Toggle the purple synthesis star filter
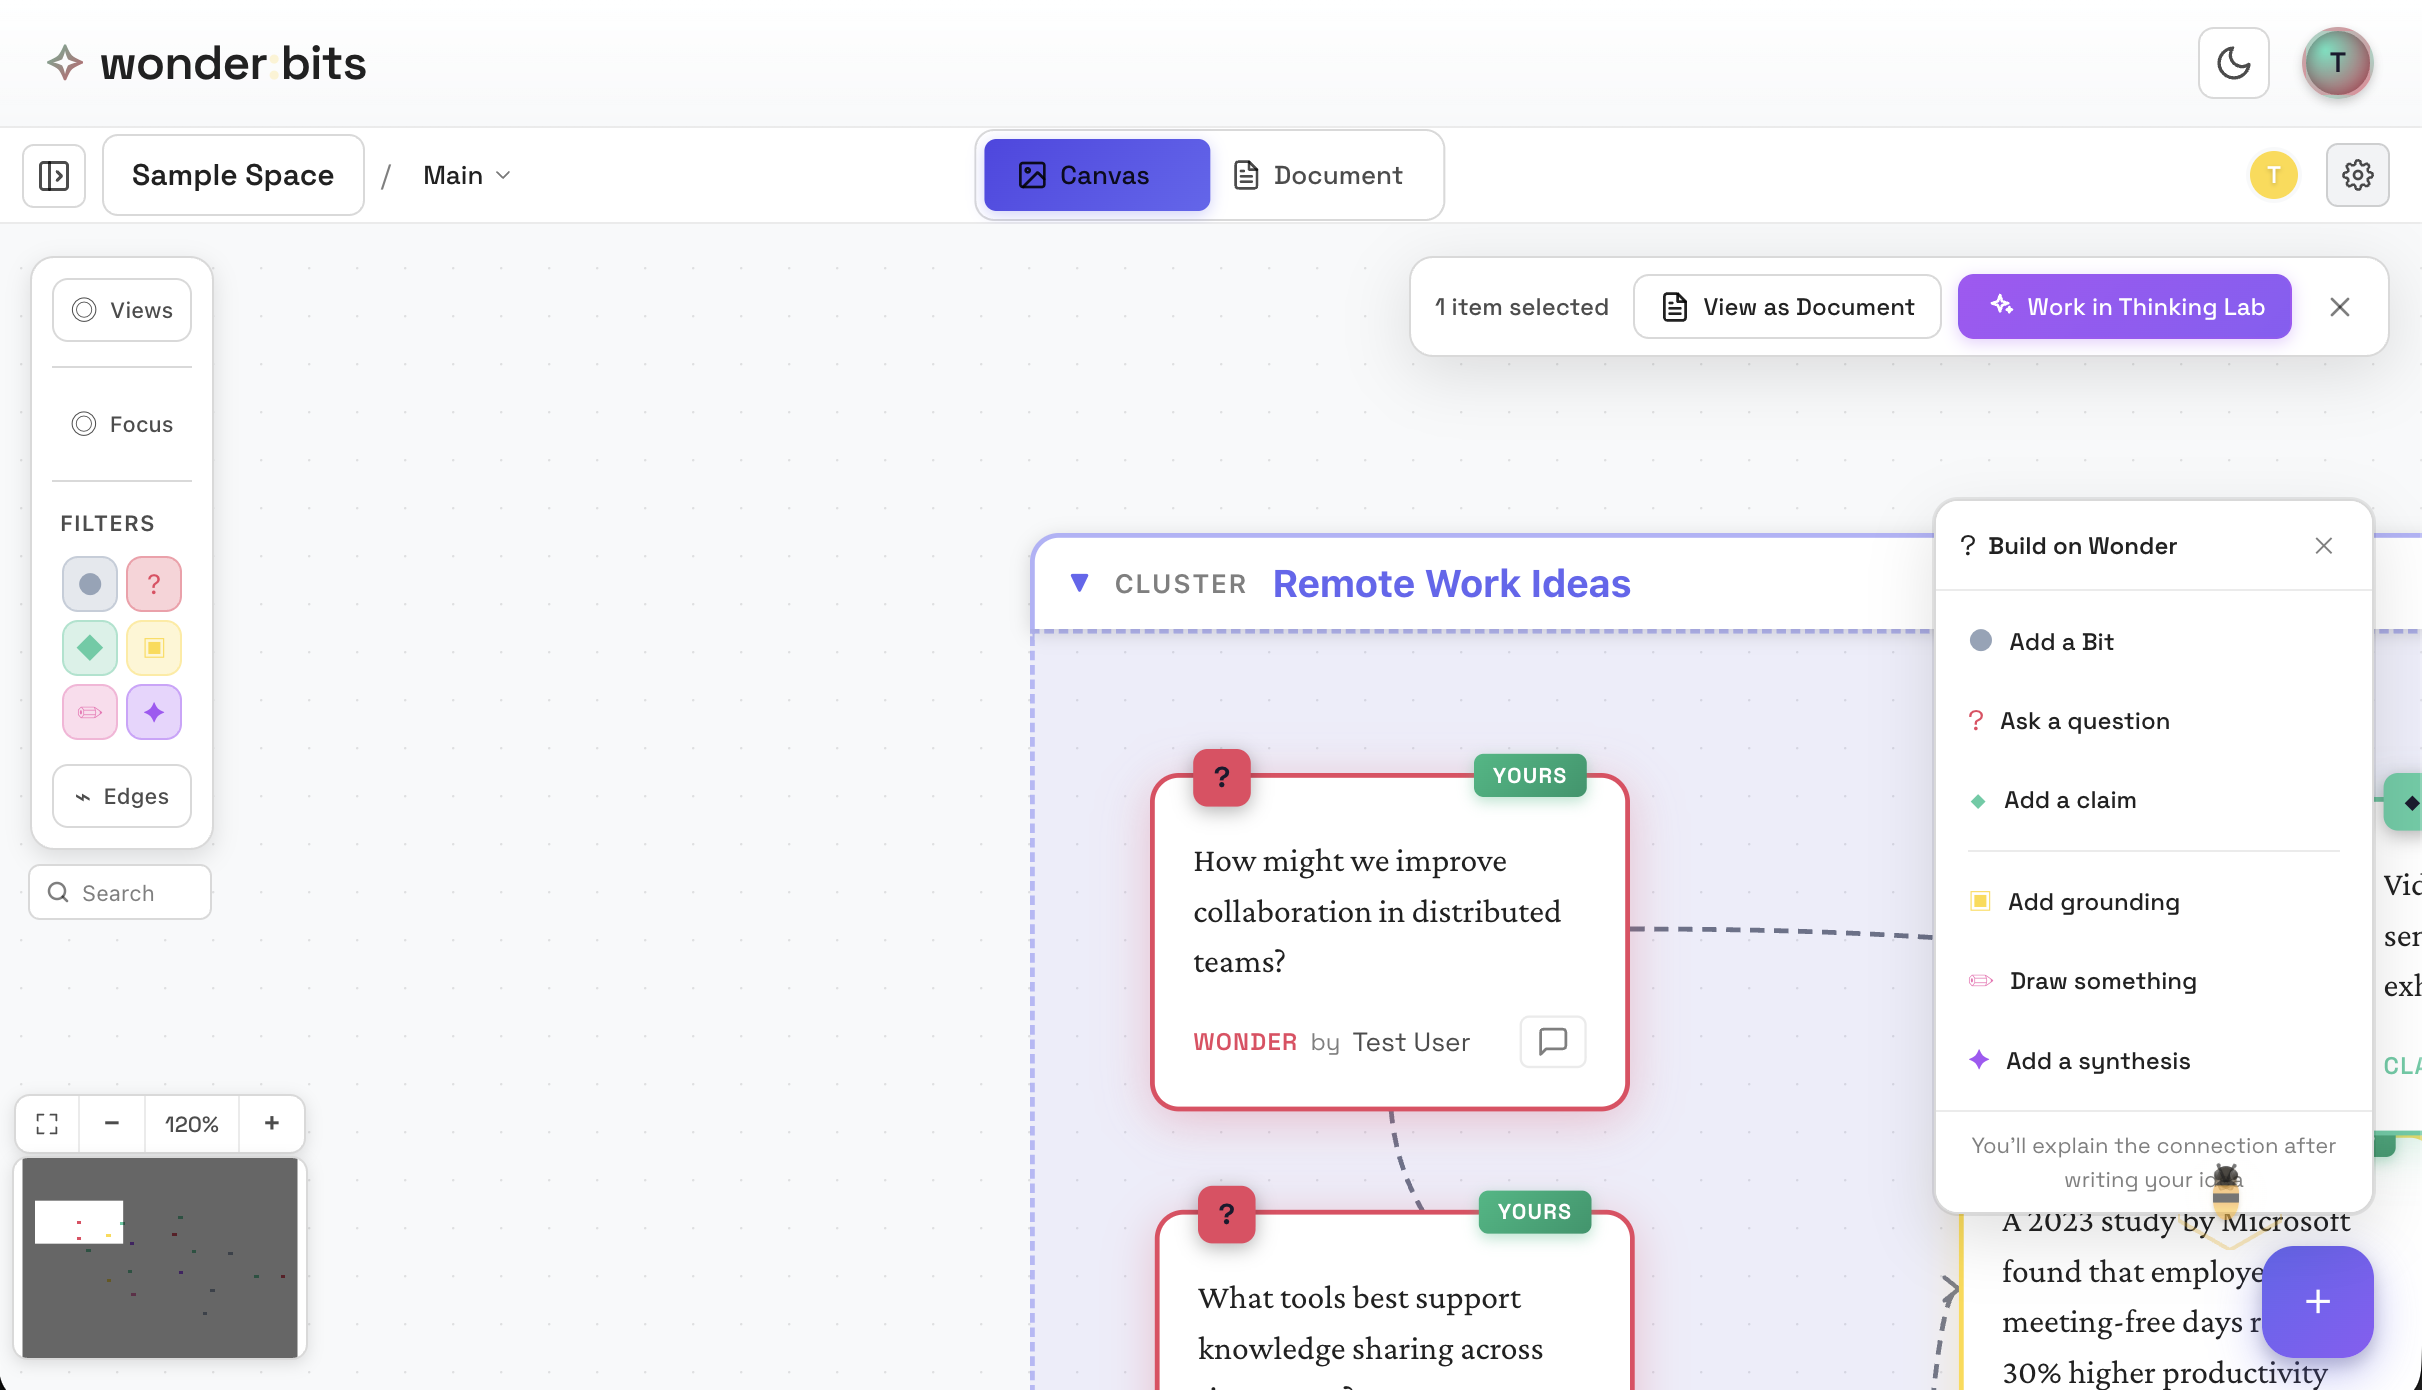Screen dimensions: 2422x1390 tap(153, 712)
